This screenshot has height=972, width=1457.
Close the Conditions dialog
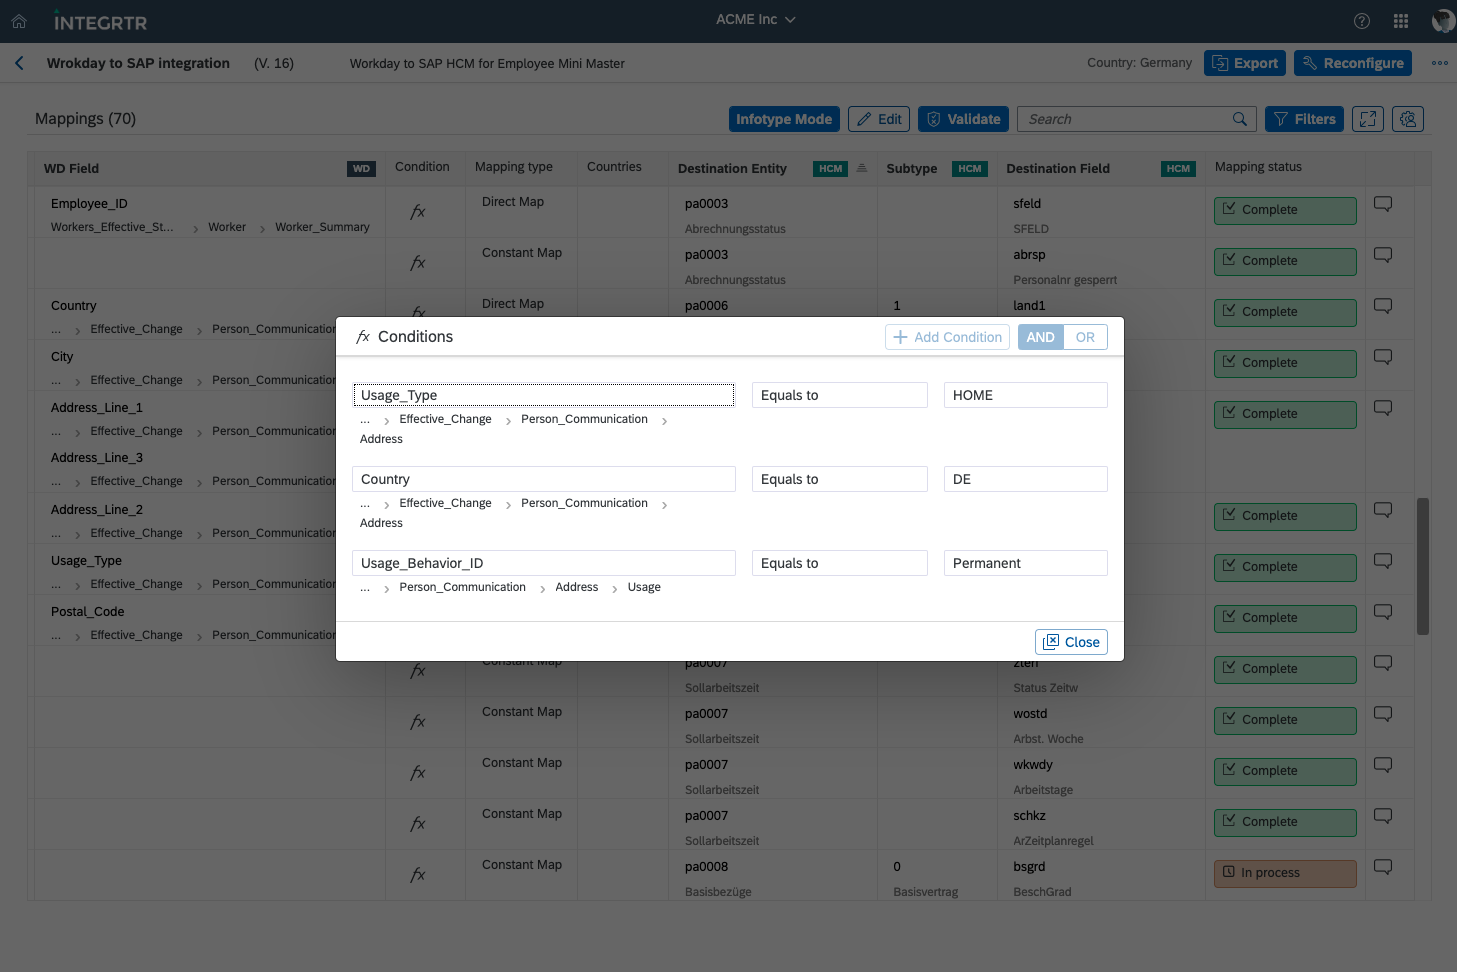(1071, 641)
